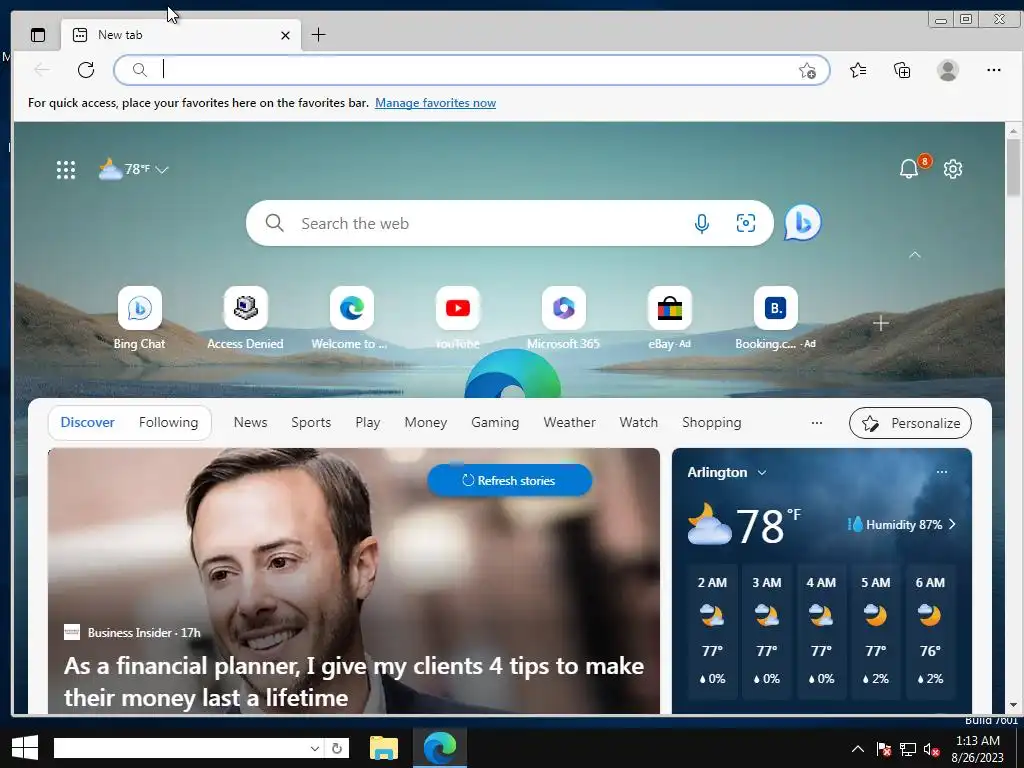Click the muted volume tray icon

[x=932, y=749]
